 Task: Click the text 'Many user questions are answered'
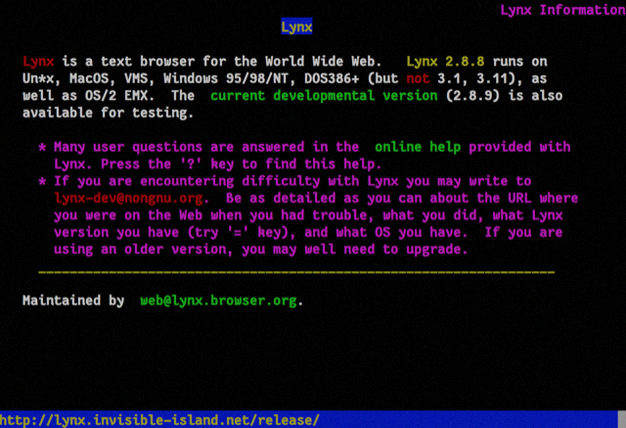point(179,147)
